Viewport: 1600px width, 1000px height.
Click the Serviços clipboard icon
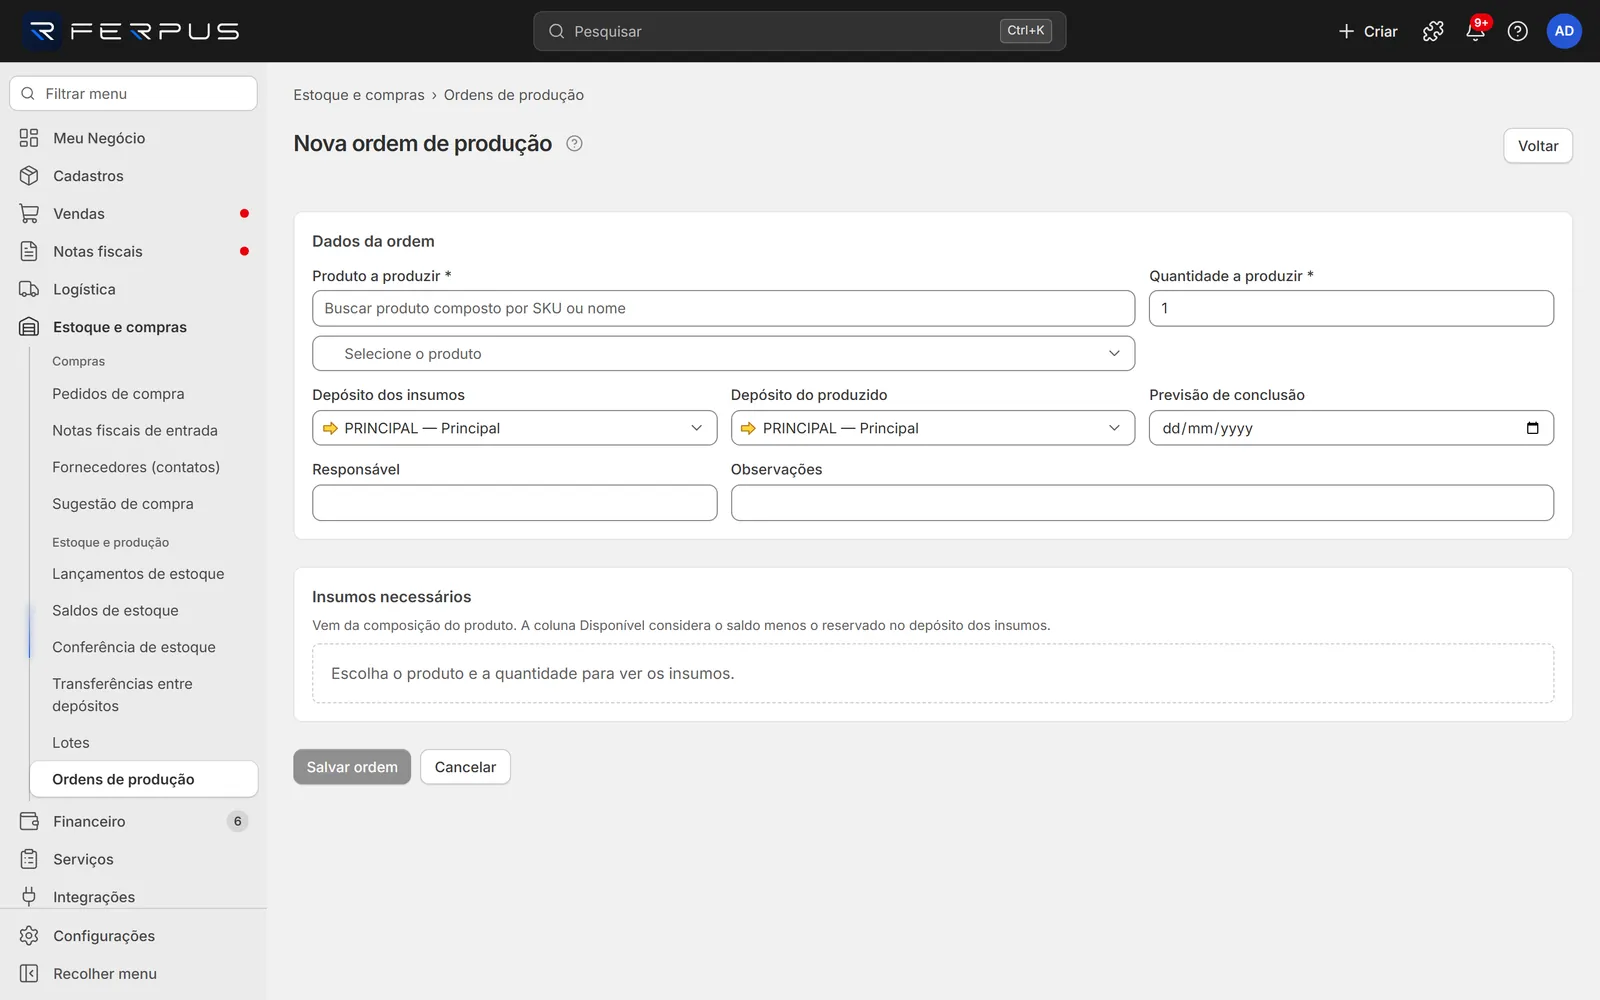pos(29,859)
